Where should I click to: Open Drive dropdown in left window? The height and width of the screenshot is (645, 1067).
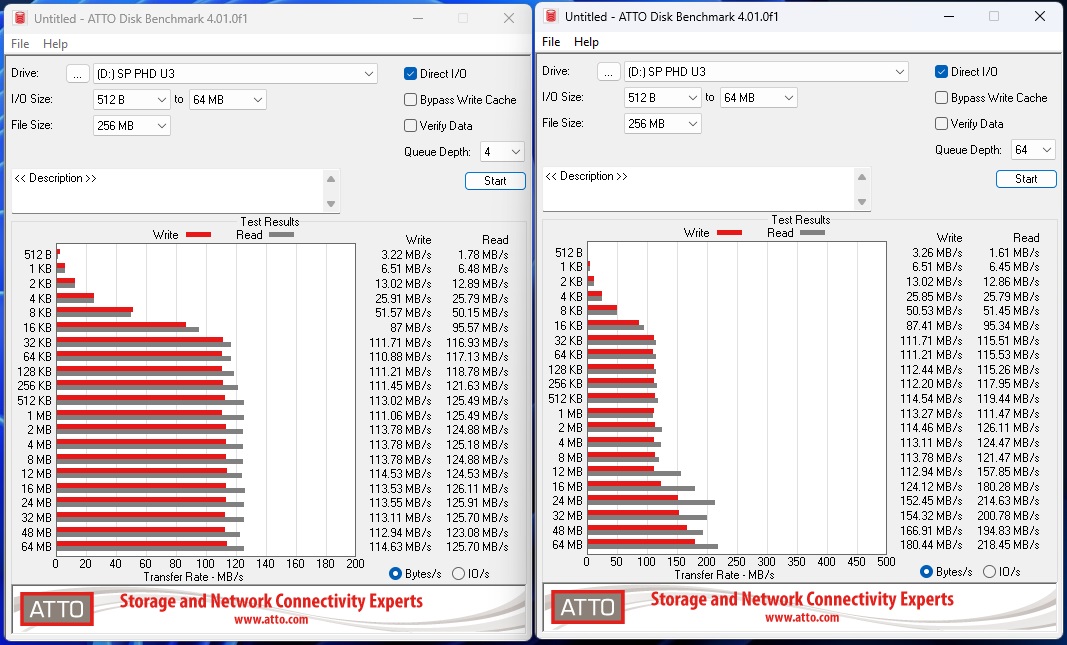coord(235,73)
